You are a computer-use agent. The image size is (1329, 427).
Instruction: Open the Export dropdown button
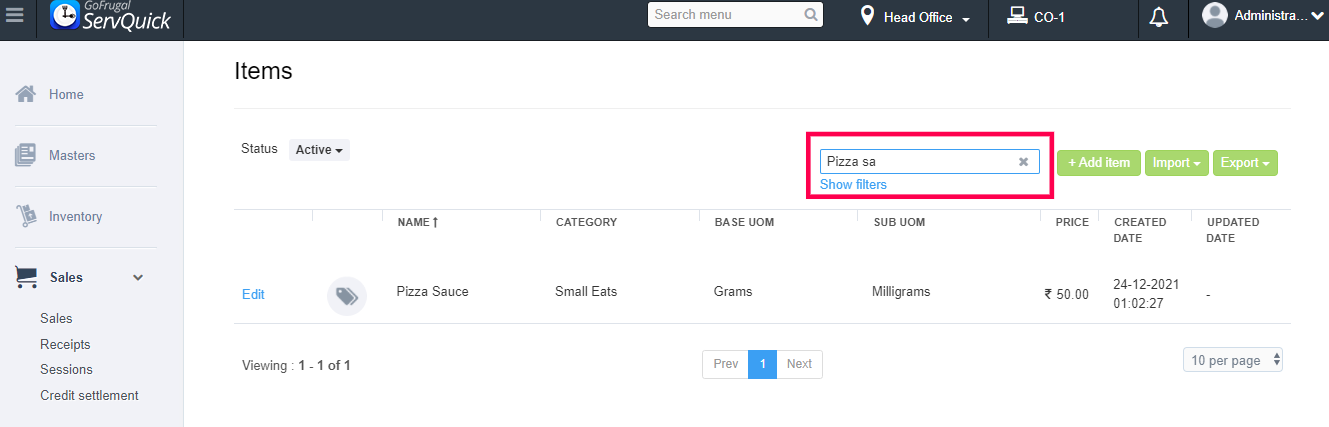1245,163
